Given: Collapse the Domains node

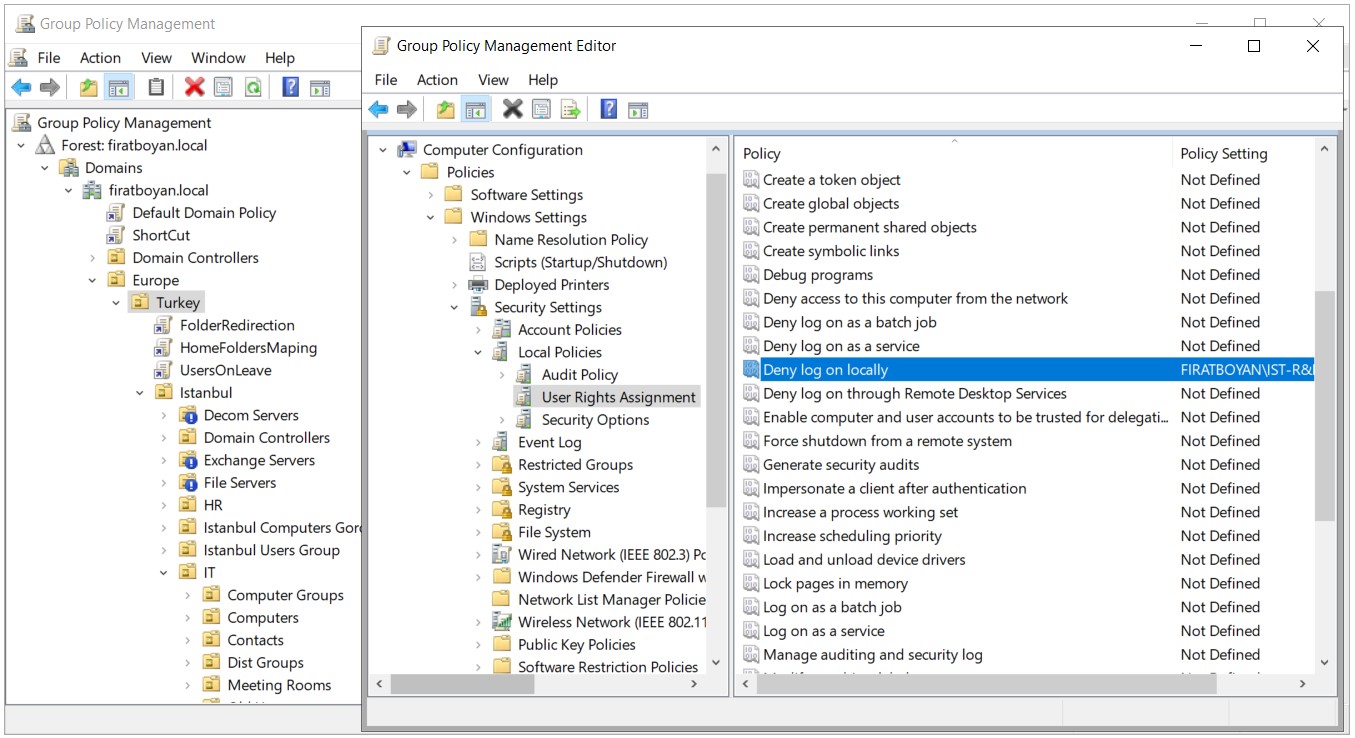Looking at the screenshot, I should point(45,168).
